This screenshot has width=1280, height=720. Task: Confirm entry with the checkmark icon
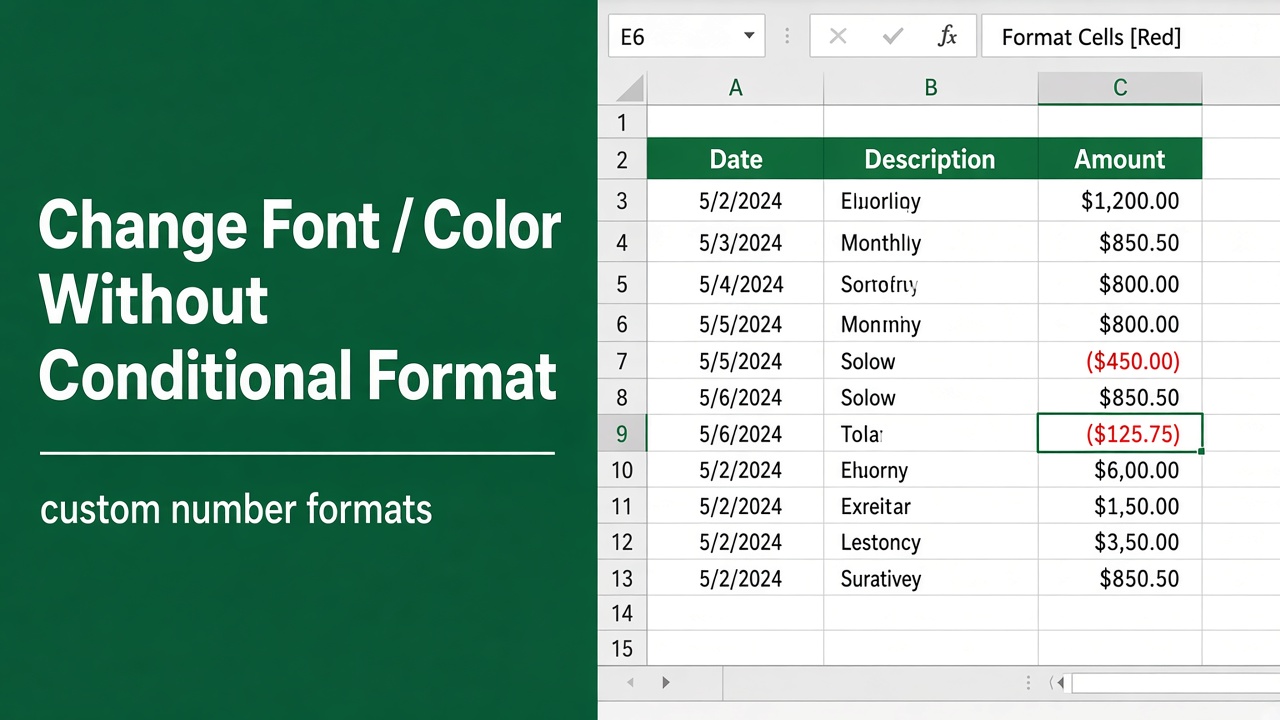point(893,37)
